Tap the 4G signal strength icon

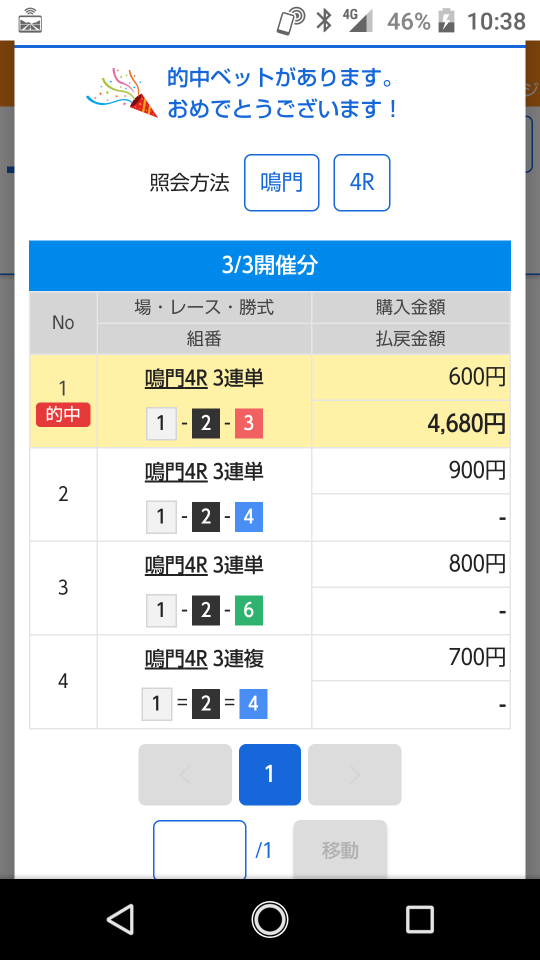click(358, 20)
